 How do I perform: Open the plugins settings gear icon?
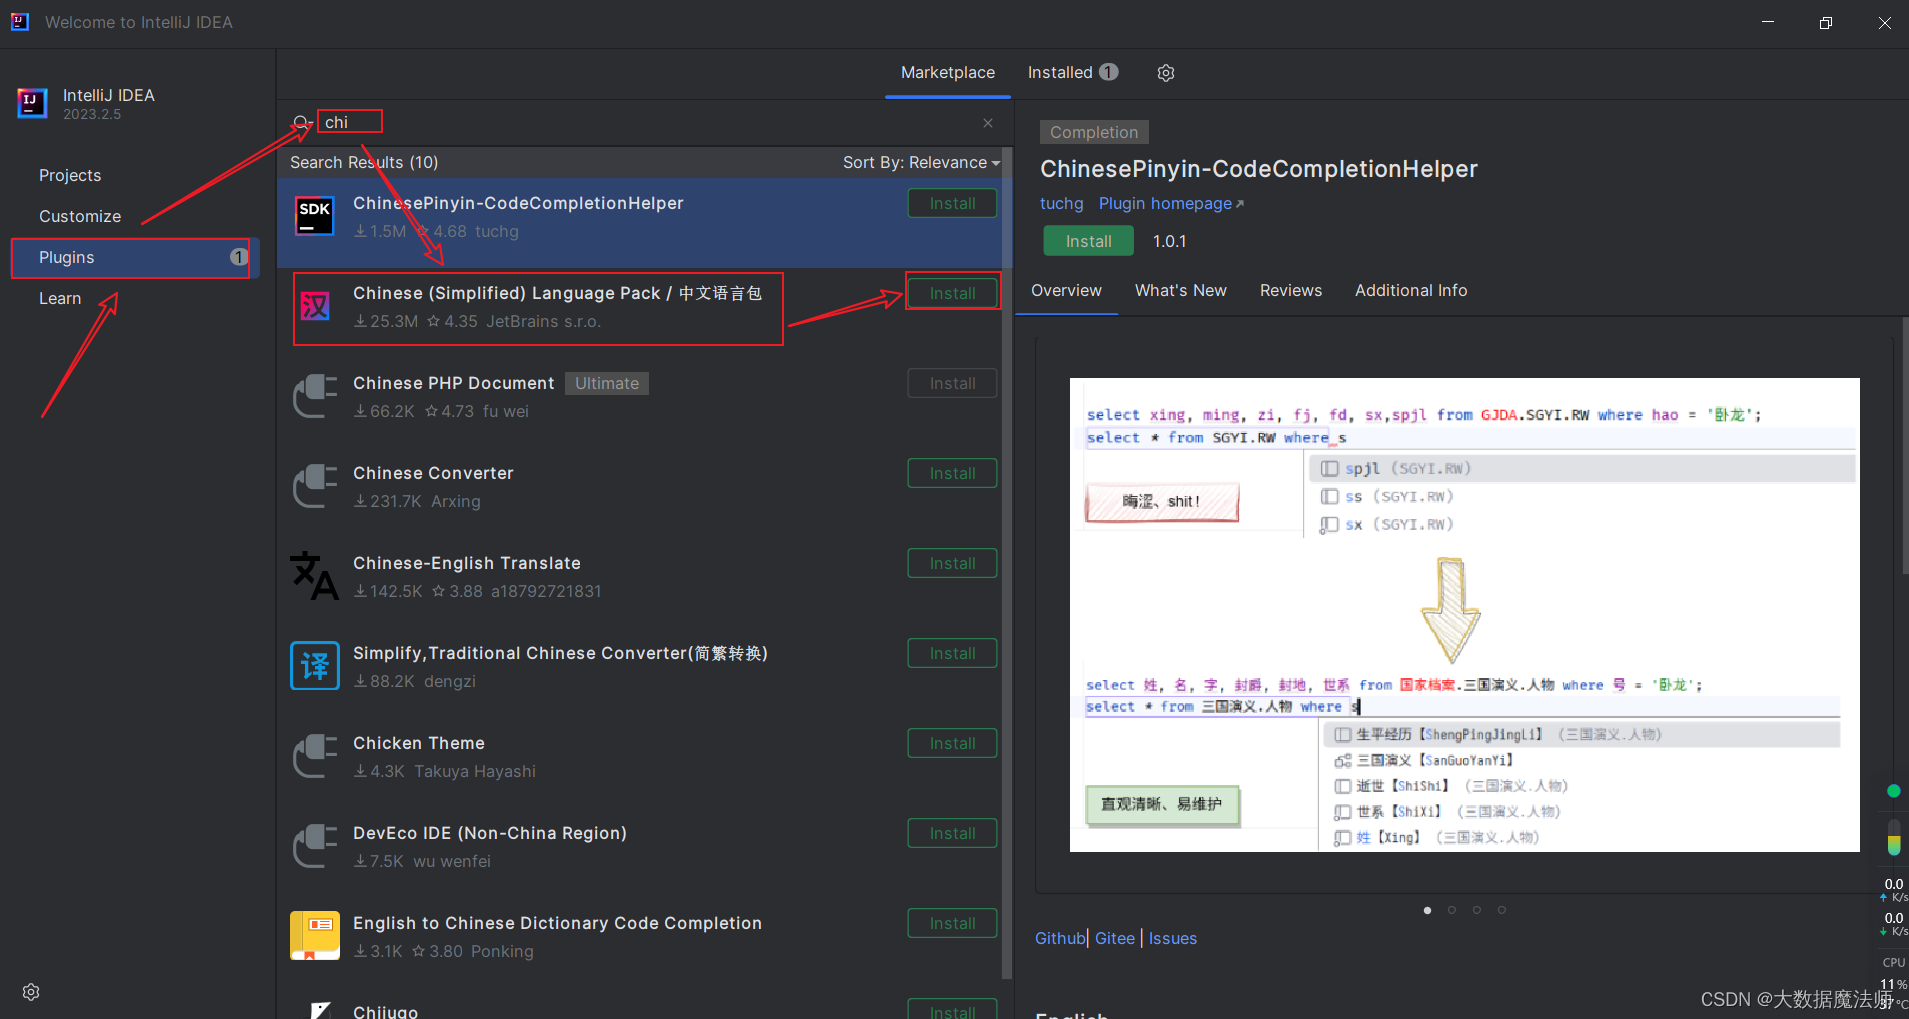click(1165, 73)
